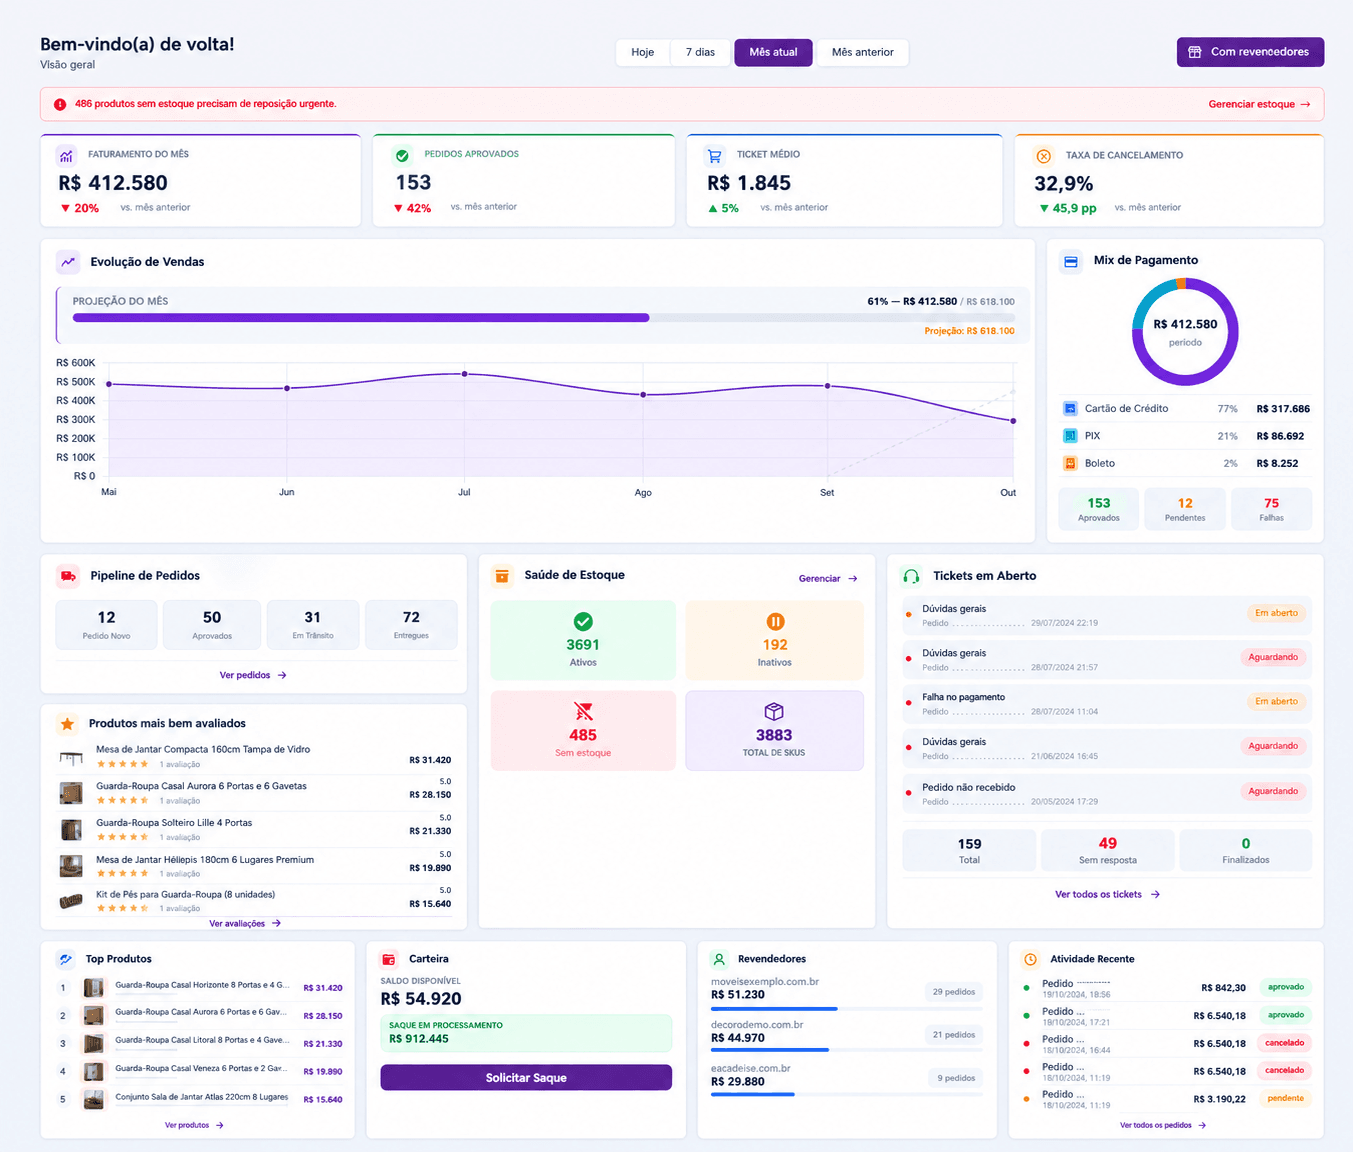Click the Mix de Pagamento card icon
1353x1152 pixels.
[x=1071, y=261]
